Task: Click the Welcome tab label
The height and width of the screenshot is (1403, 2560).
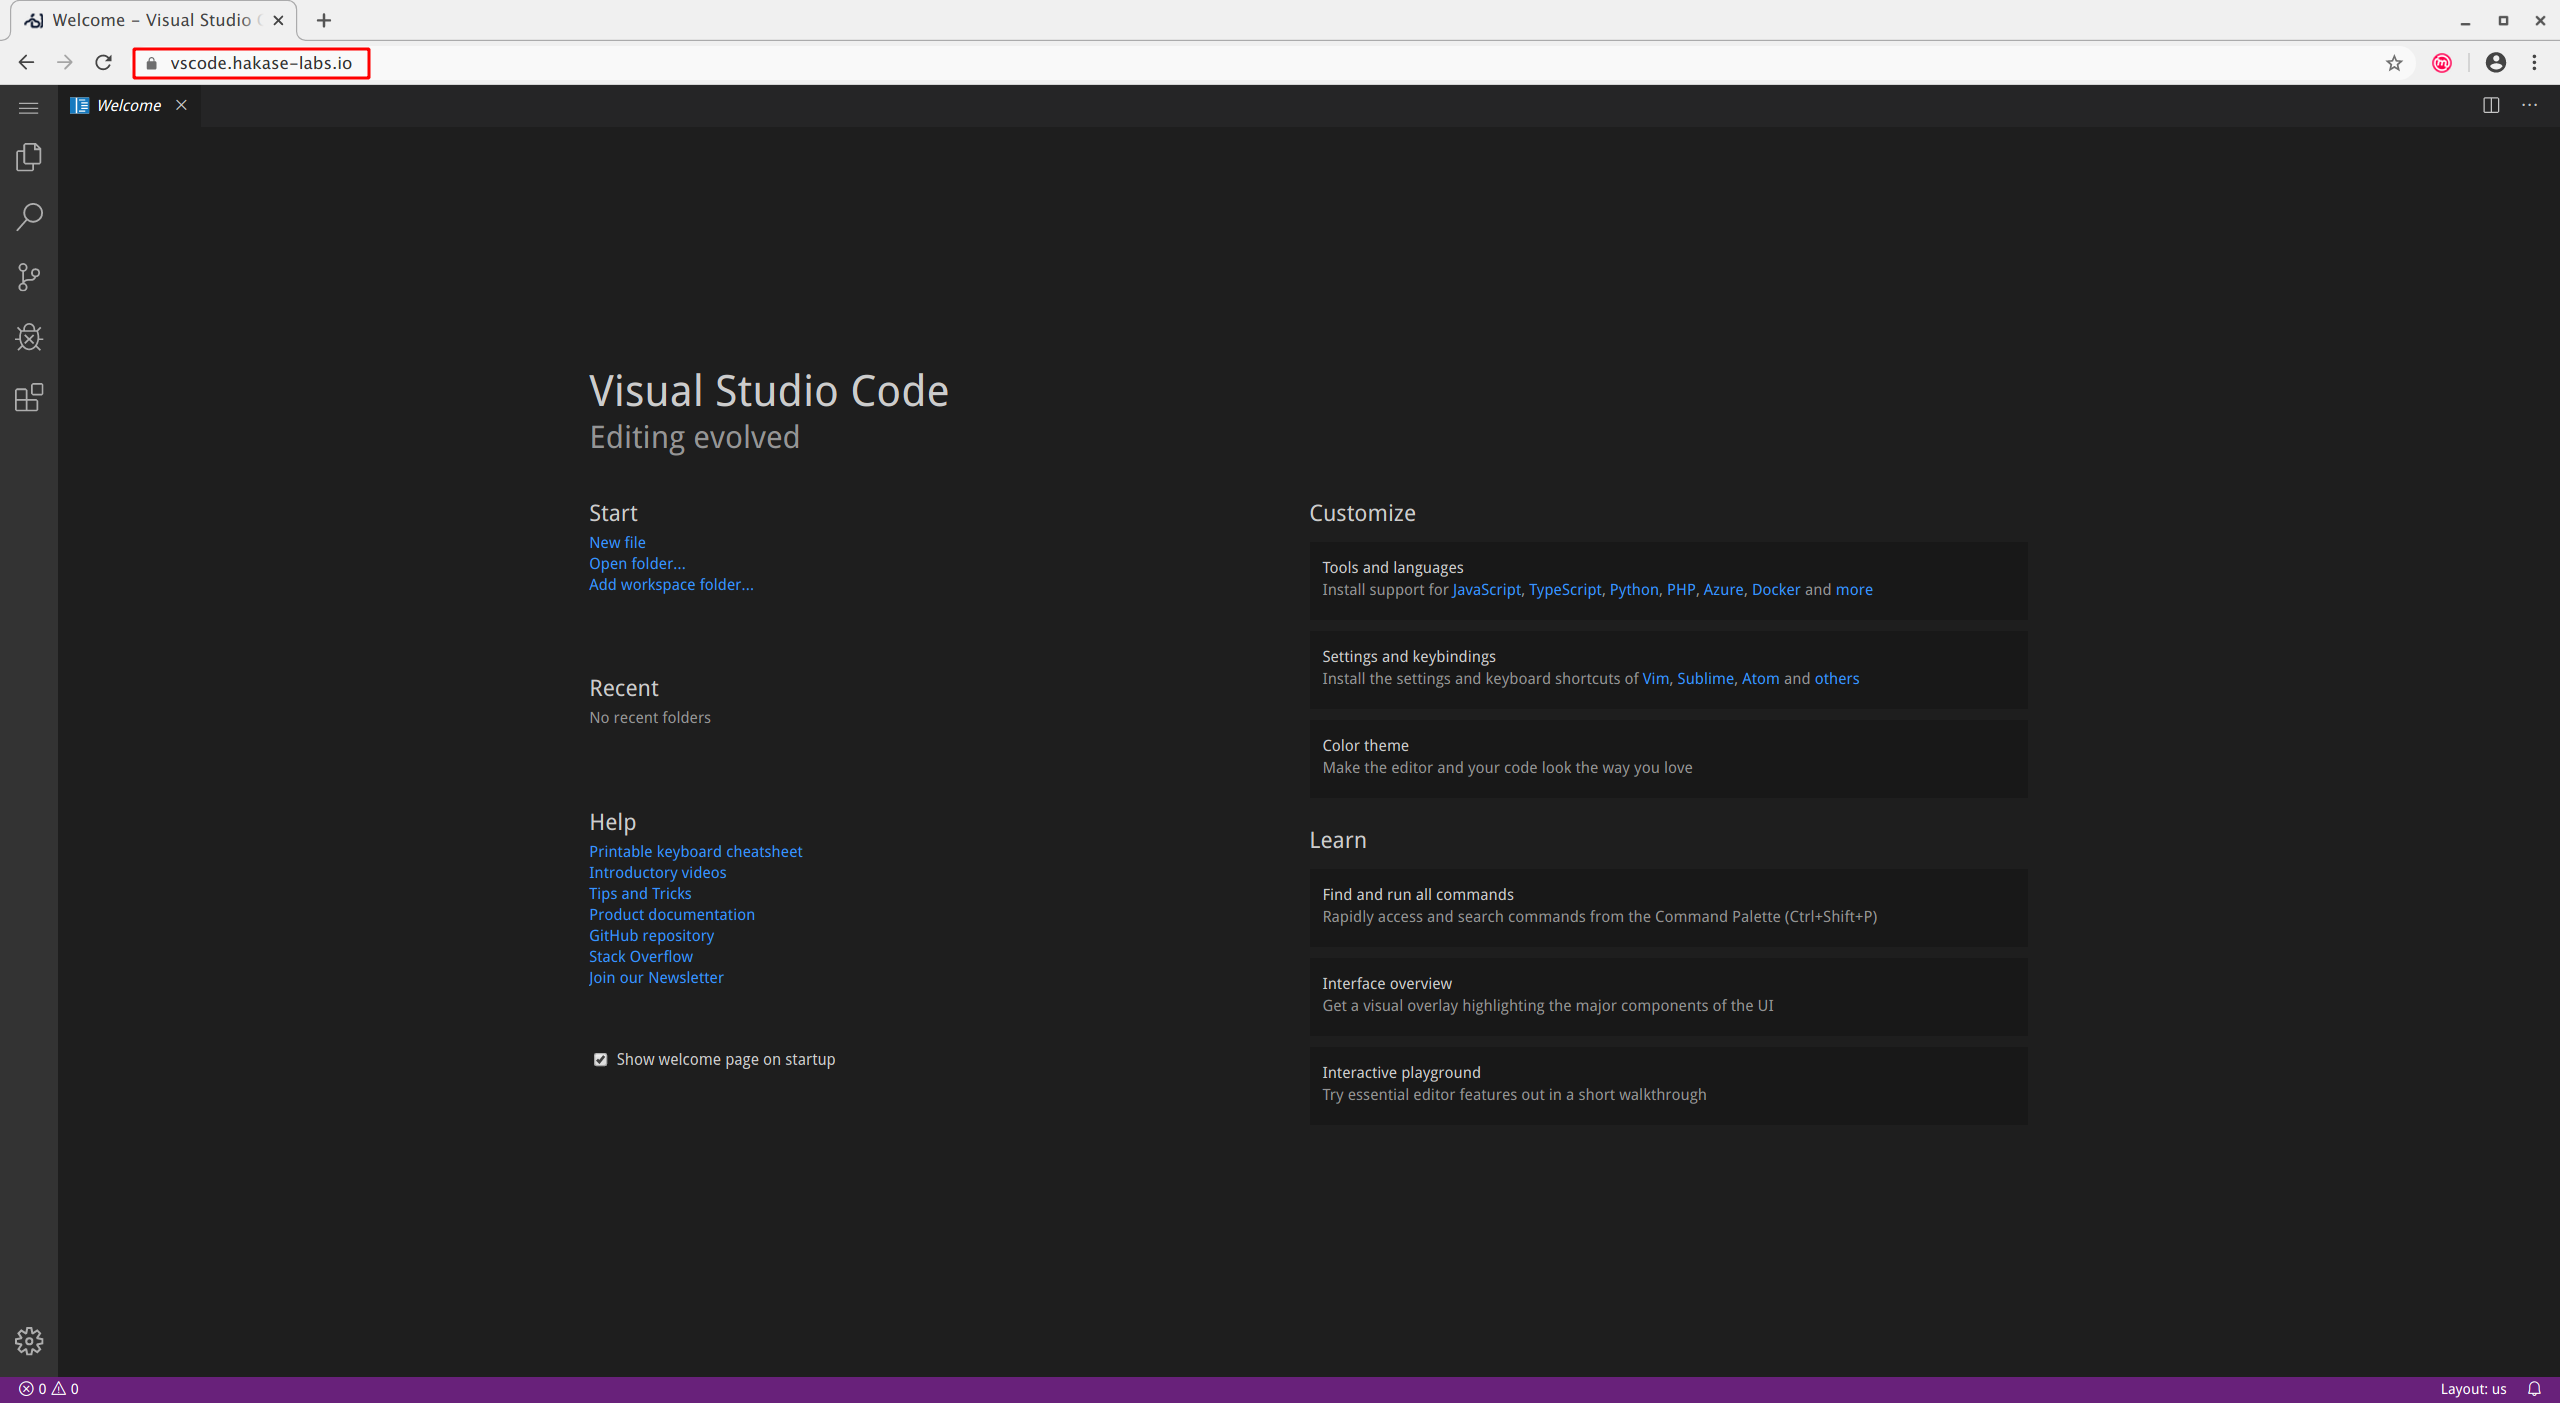Action: [128, 104]
